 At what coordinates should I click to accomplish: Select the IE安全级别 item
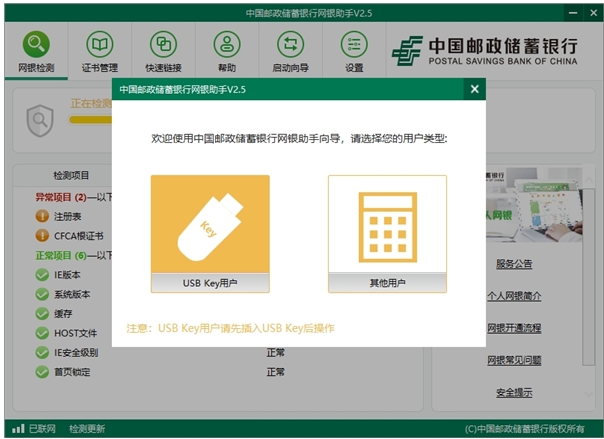(76, 353)
